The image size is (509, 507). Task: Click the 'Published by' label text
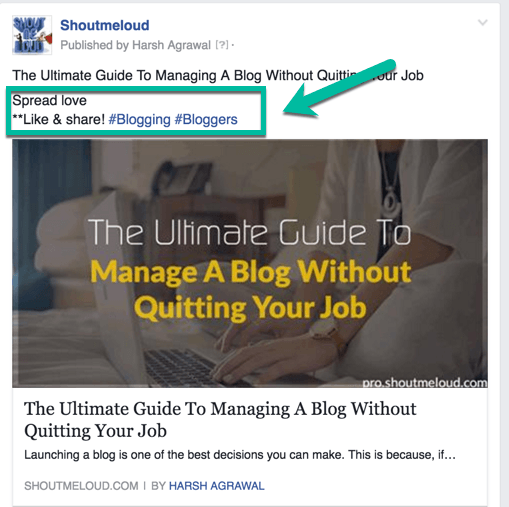click(95, 45)
